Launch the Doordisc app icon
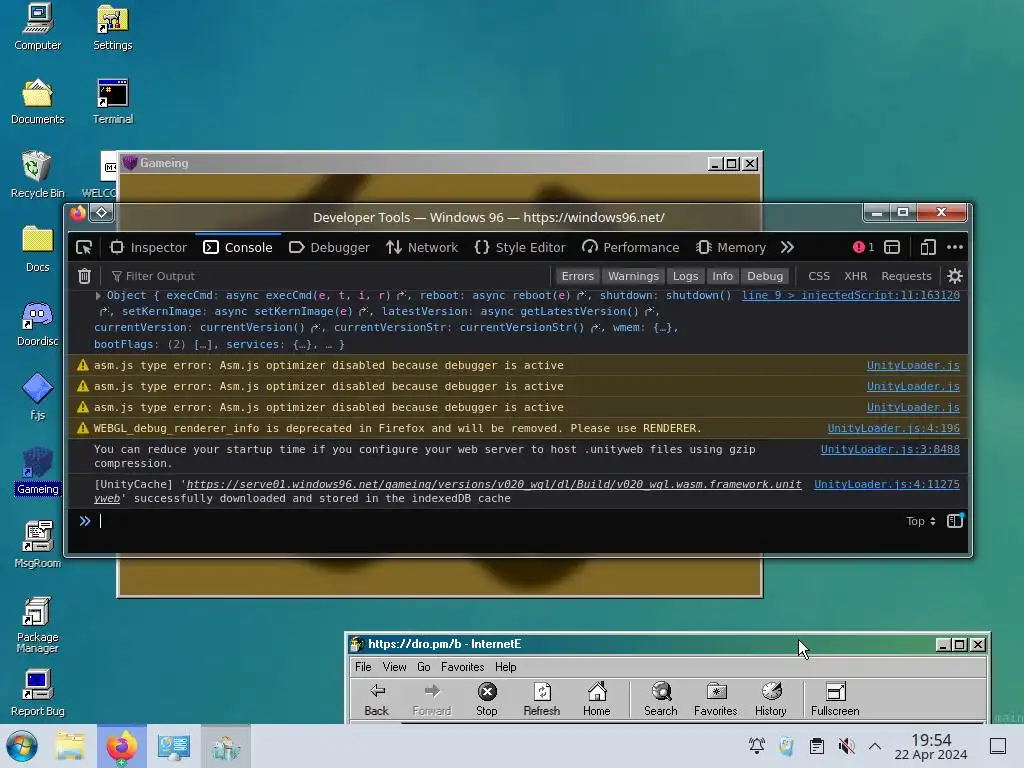Viewport: 1024px width, 768px height. tap(37, 323)
